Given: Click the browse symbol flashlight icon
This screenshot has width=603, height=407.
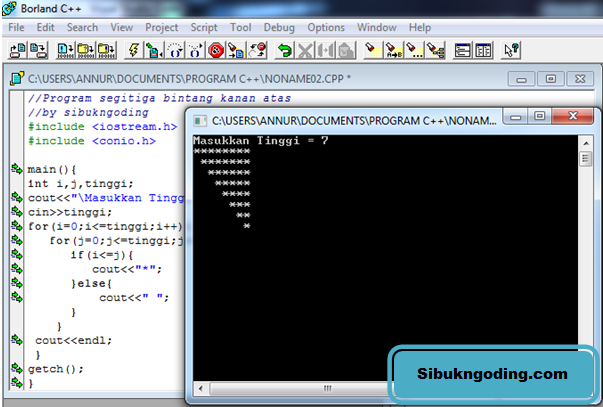Looking at the screenshot, I should click(435, 50).
